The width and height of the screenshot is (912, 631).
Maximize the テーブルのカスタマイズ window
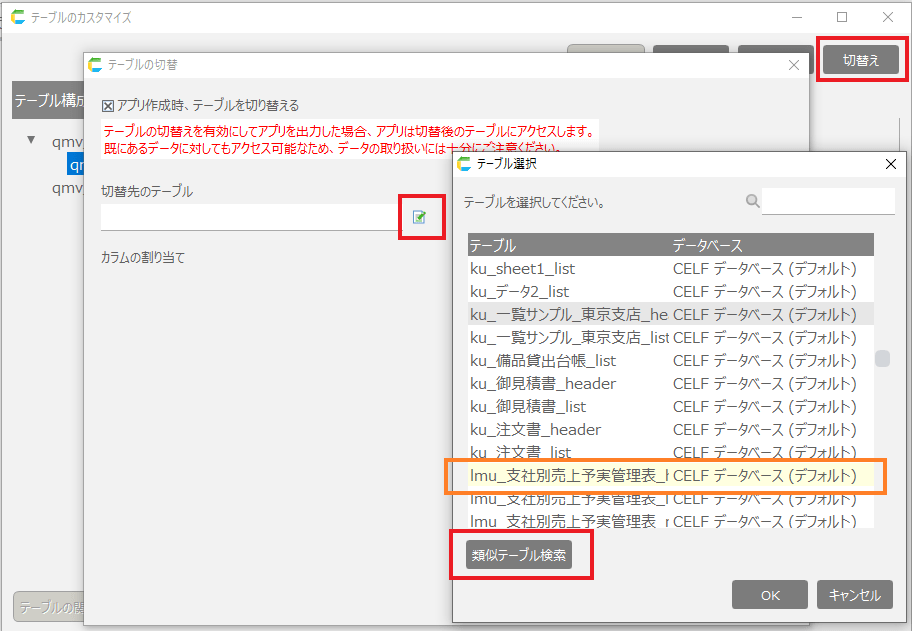click(841, 17)
